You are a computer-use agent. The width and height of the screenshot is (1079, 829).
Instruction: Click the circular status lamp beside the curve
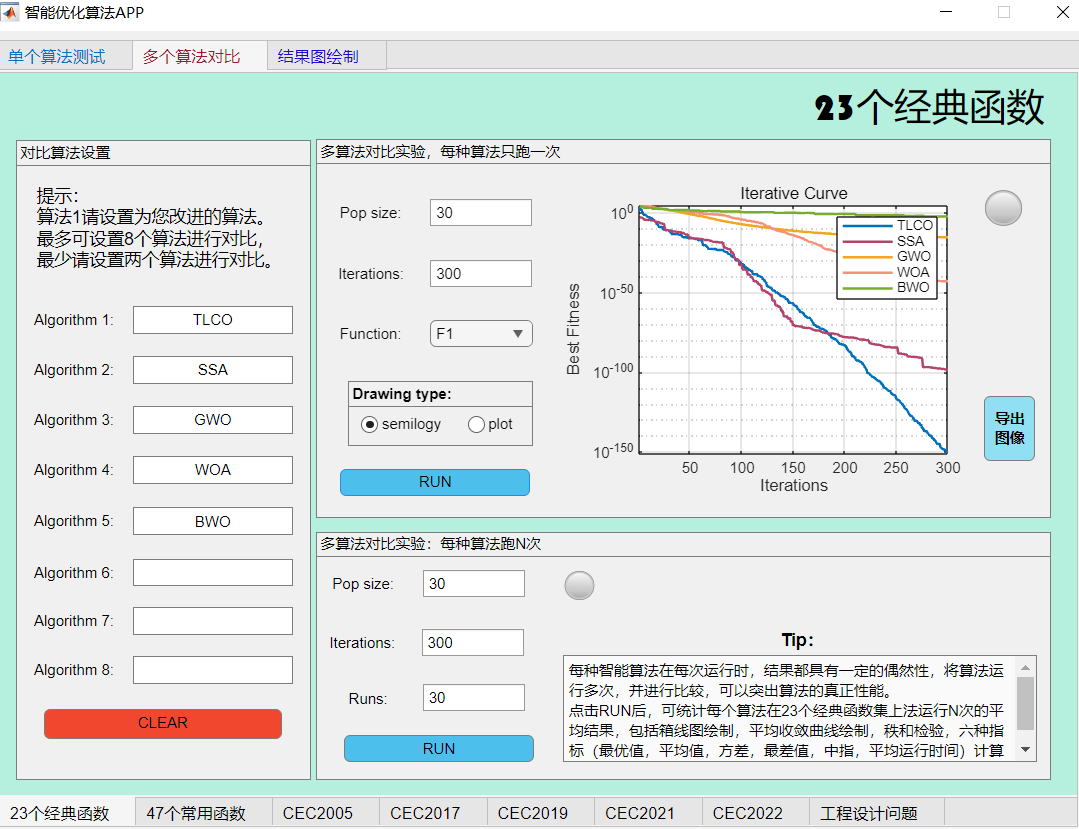pos(1002,208)
